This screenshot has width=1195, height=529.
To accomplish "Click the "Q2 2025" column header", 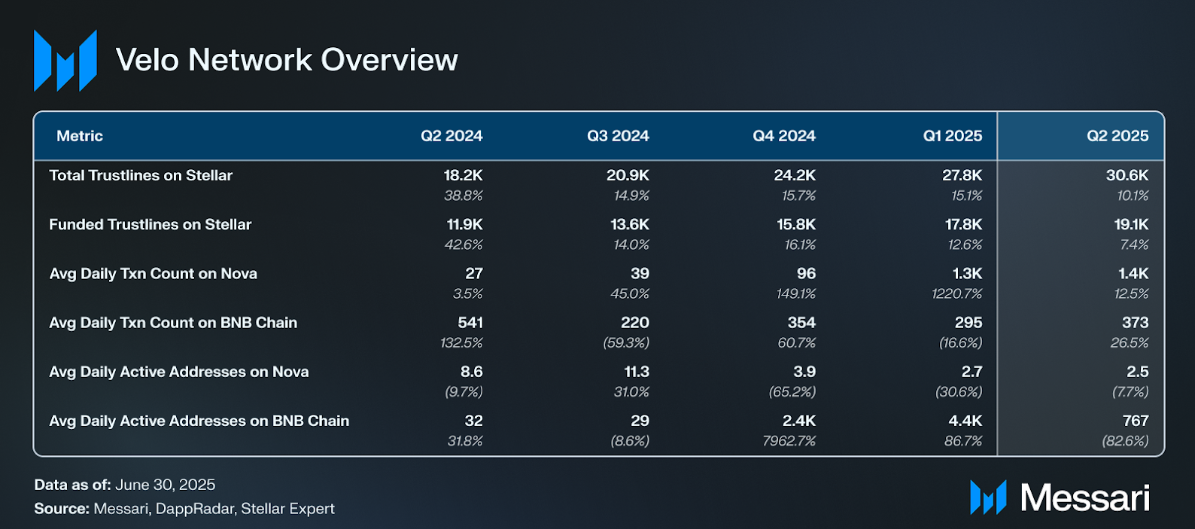I will [1117, 136].
